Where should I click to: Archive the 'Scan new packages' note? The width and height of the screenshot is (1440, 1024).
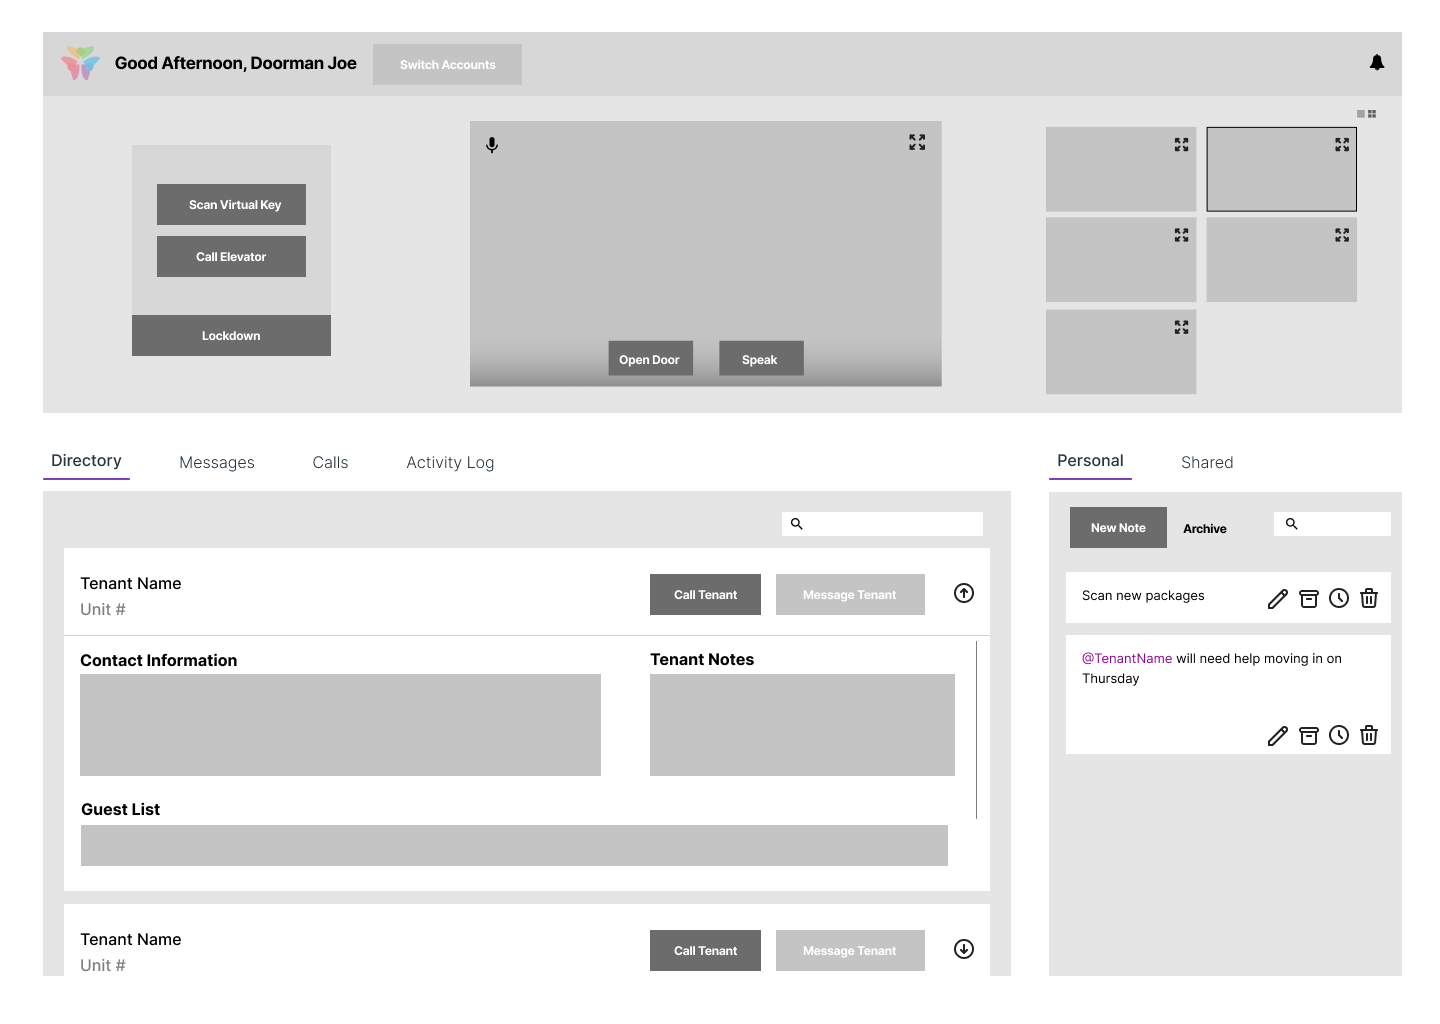coord(1308,599)
